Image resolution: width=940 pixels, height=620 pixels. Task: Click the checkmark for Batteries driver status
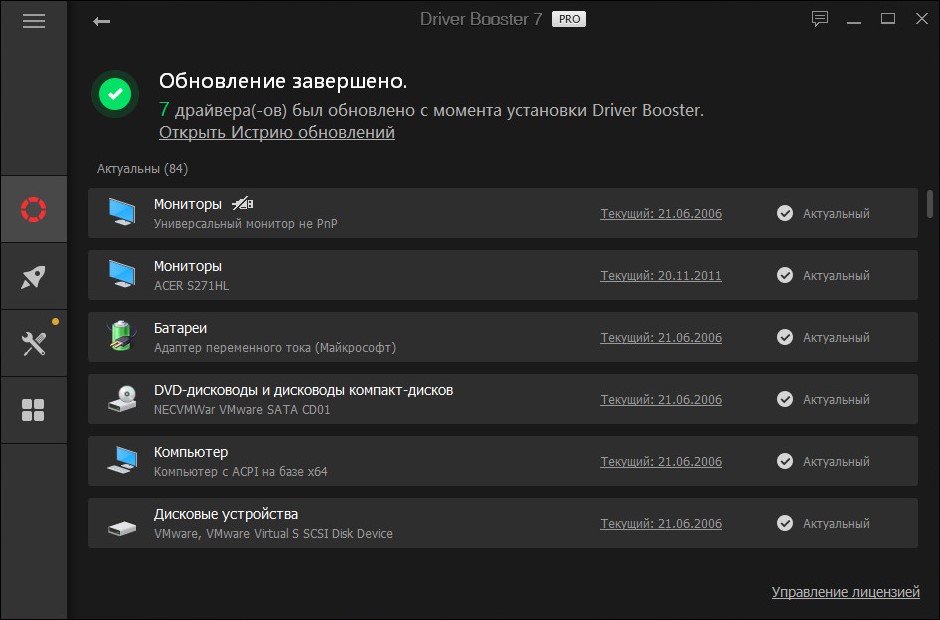785,337
